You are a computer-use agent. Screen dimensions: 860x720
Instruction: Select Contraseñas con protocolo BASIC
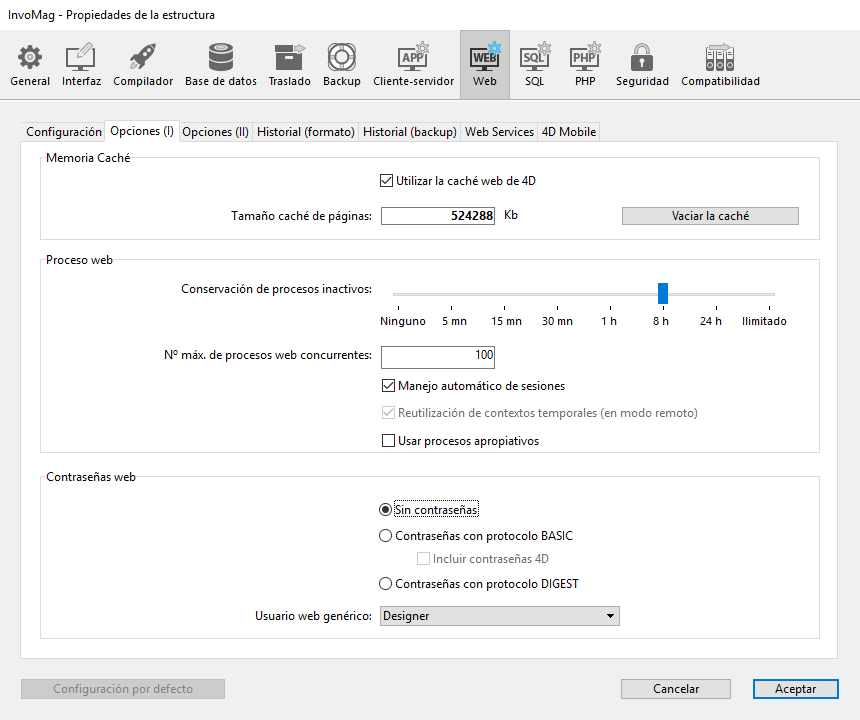coord(386,536)
